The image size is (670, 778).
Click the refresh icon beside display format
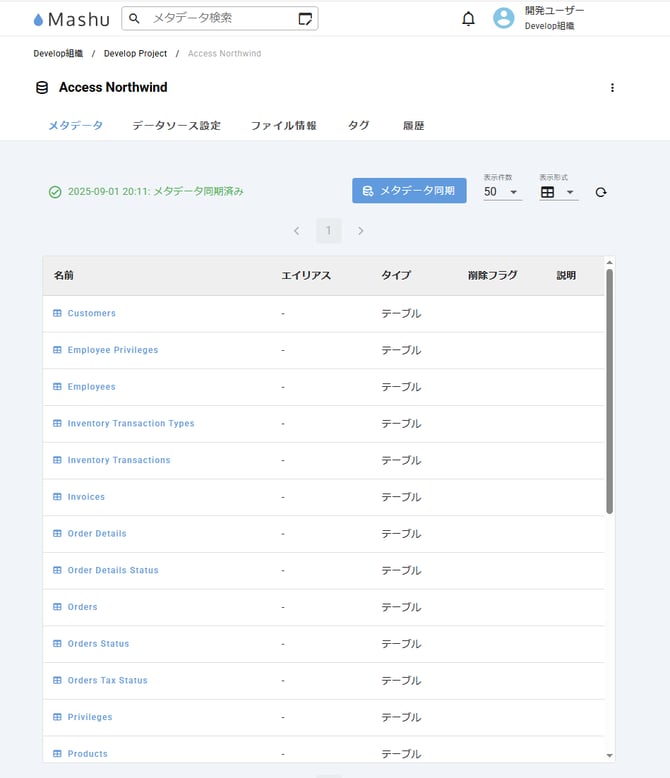point(601,192)
